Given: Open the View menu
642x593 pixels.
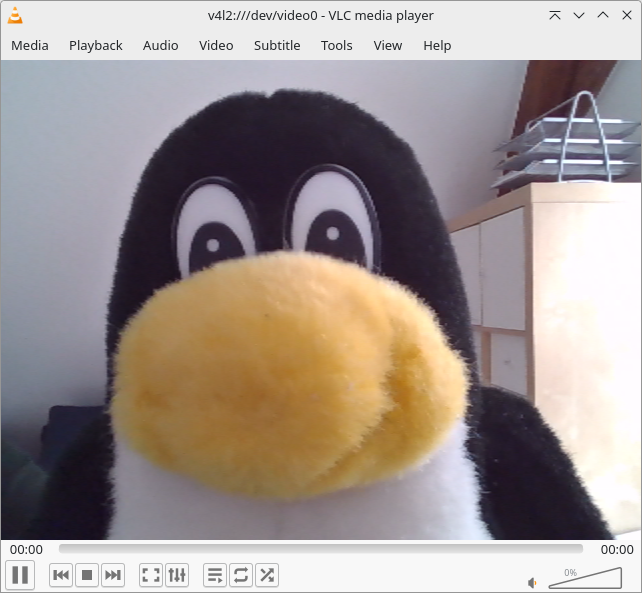Looking at the screenshot, I should point(387,45).
